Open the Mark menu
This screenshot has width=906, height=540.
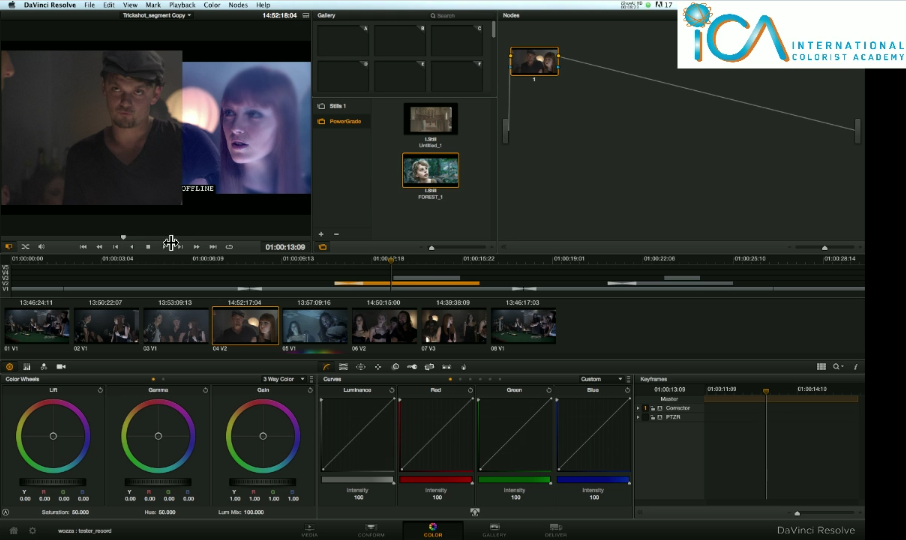point(153,5)
